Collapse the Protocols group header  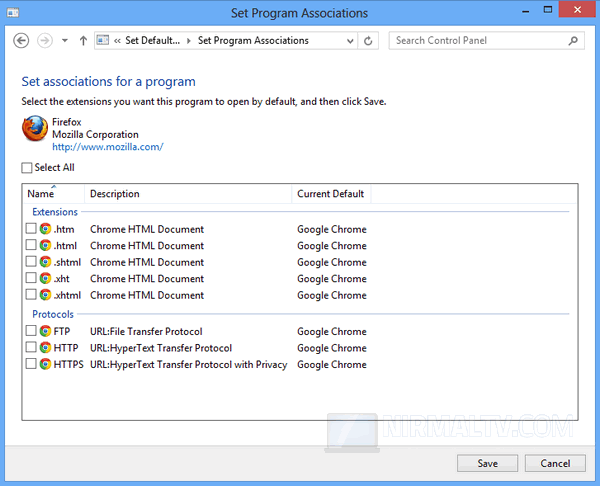point(53,314)
